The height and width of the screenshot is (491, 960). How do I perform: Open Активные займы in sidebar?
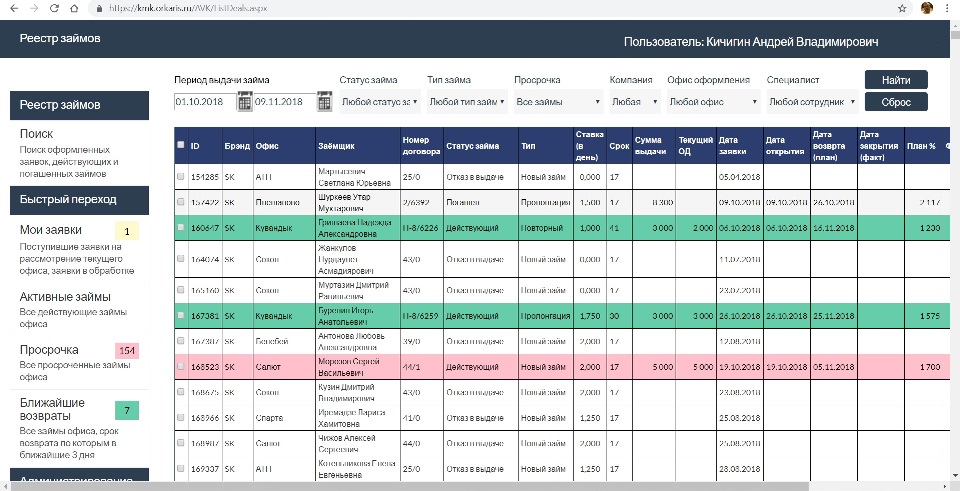pos(65,297)
